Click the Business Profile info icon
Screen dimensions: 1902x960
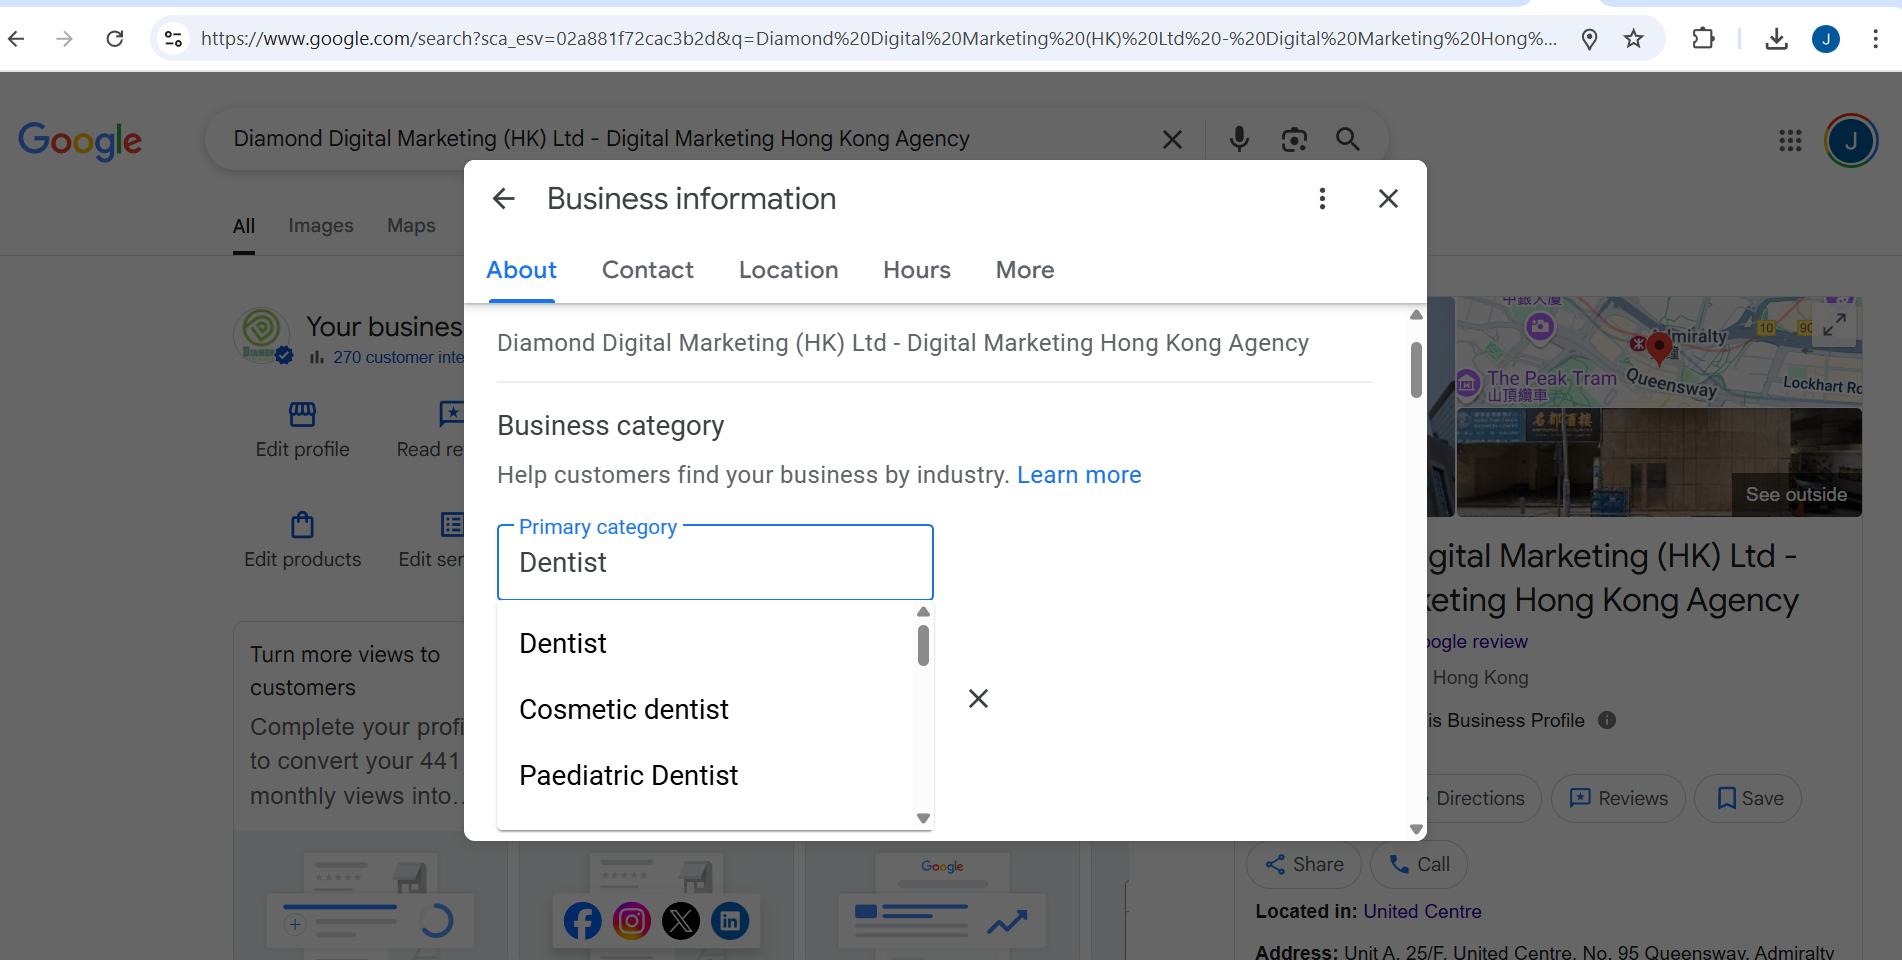click(1607, 720)
